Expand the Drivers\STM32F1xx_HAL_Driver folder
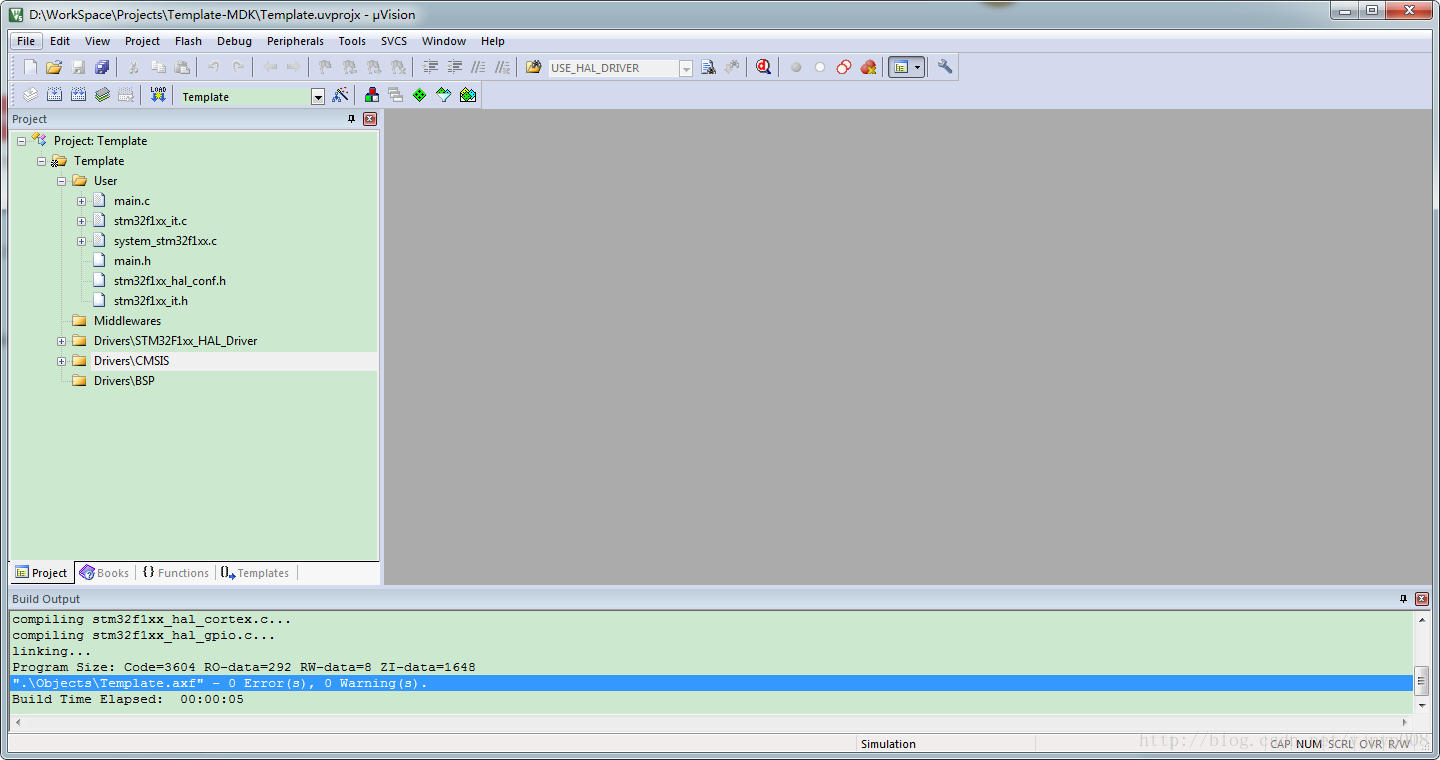1440x760 pixels. click(x=61, y=341)
